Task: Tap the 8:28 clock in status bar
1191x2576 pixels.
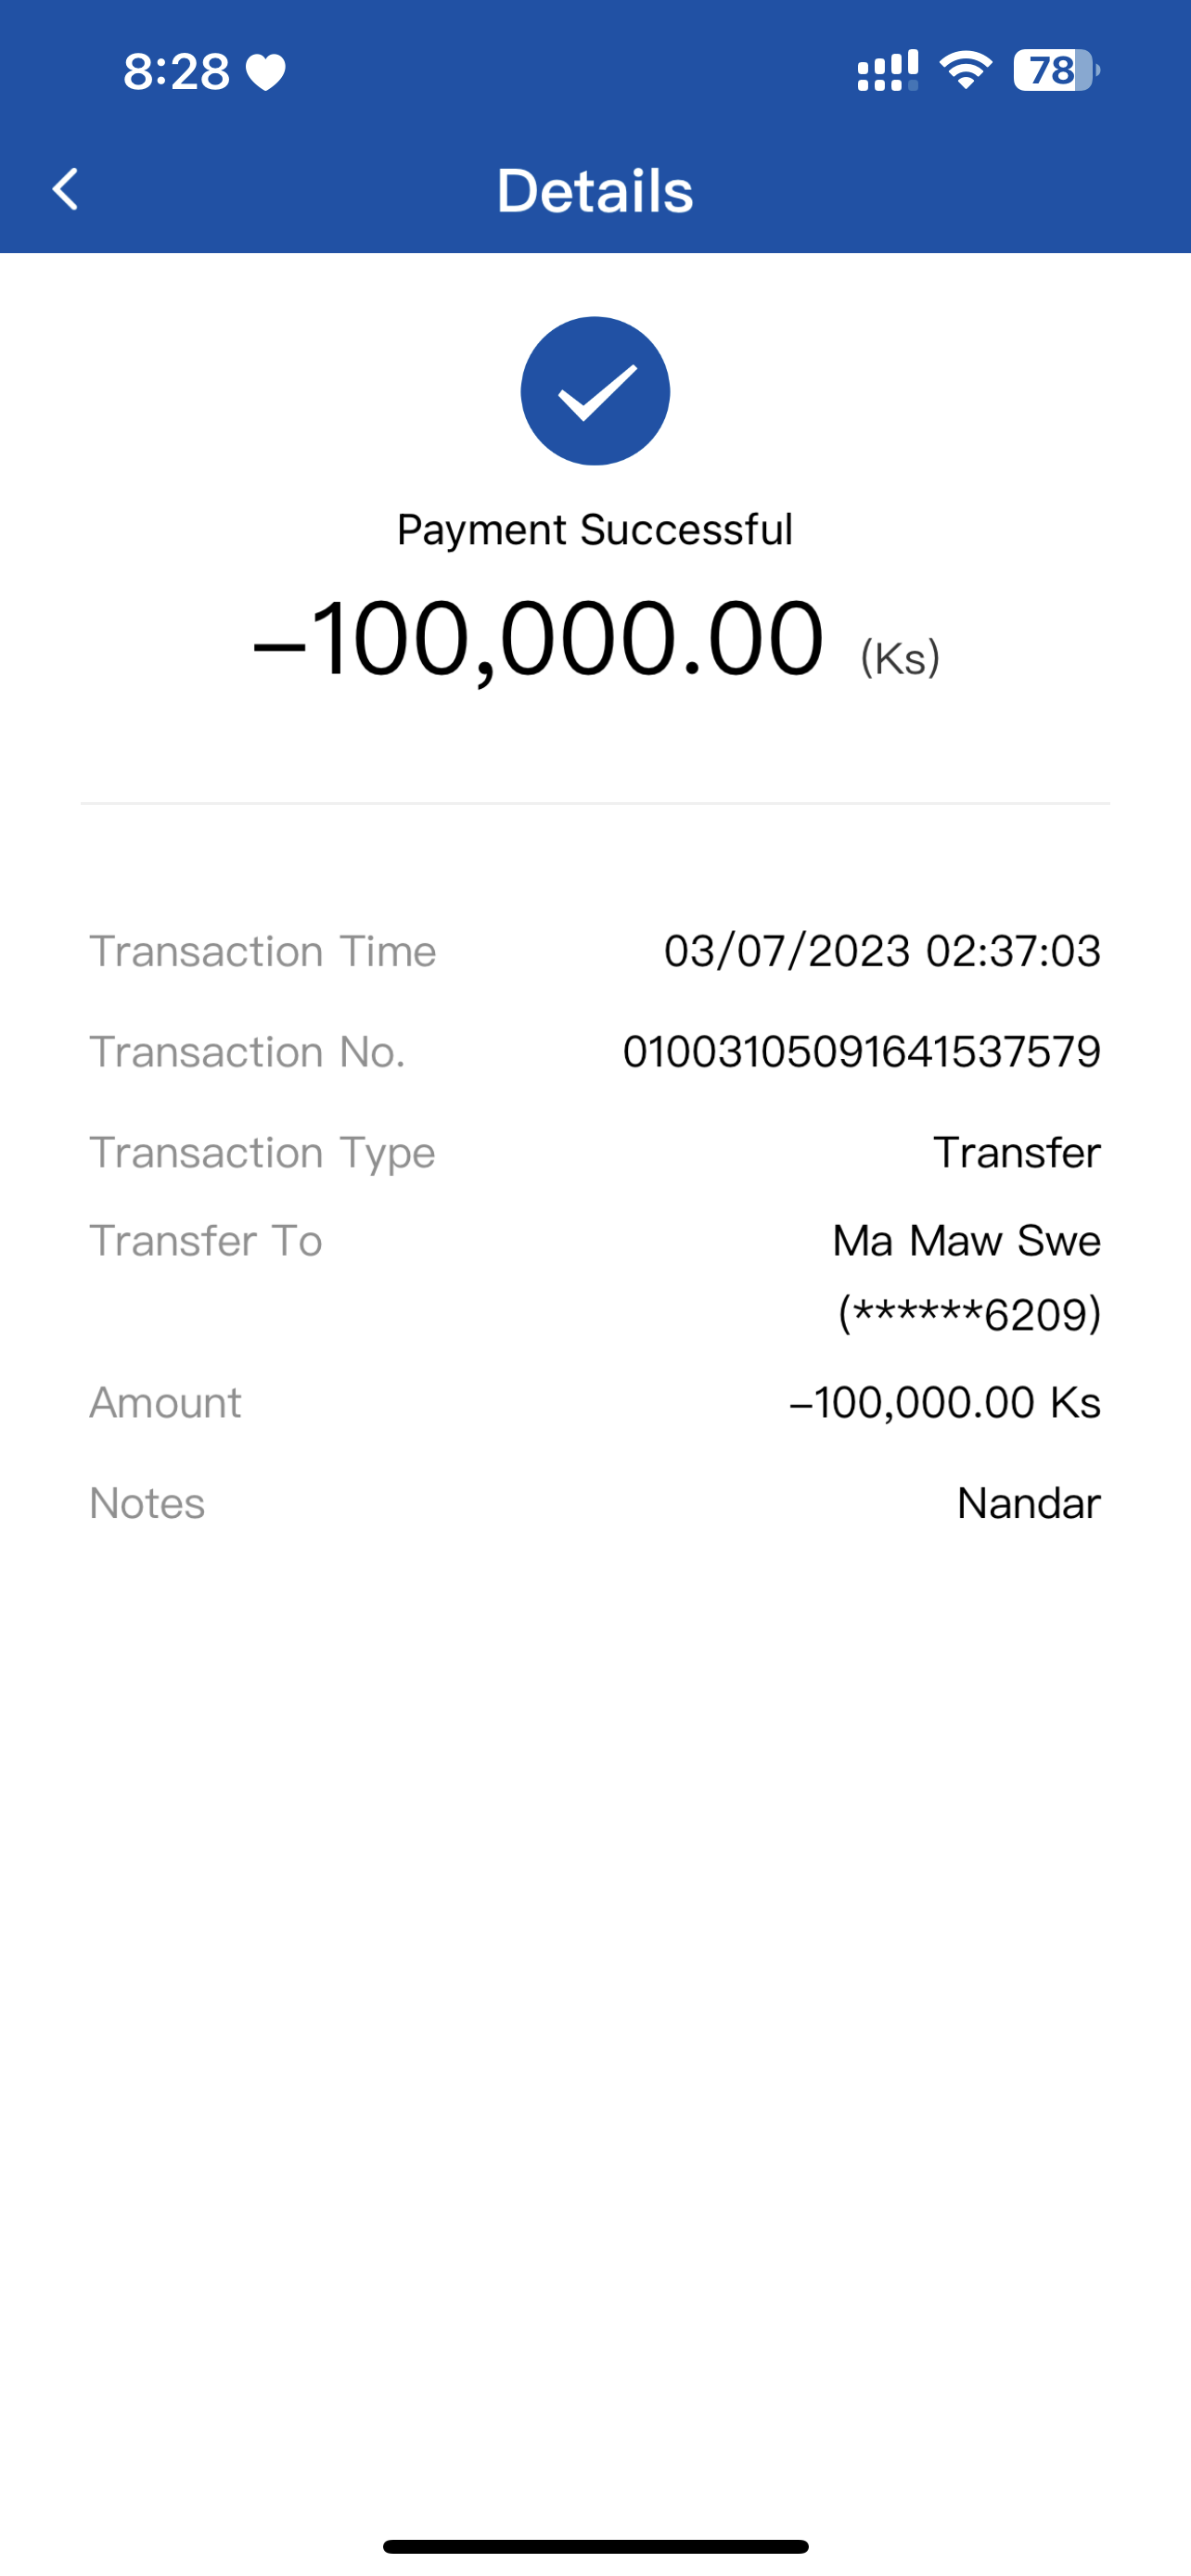Action: [x=176, y=72]
